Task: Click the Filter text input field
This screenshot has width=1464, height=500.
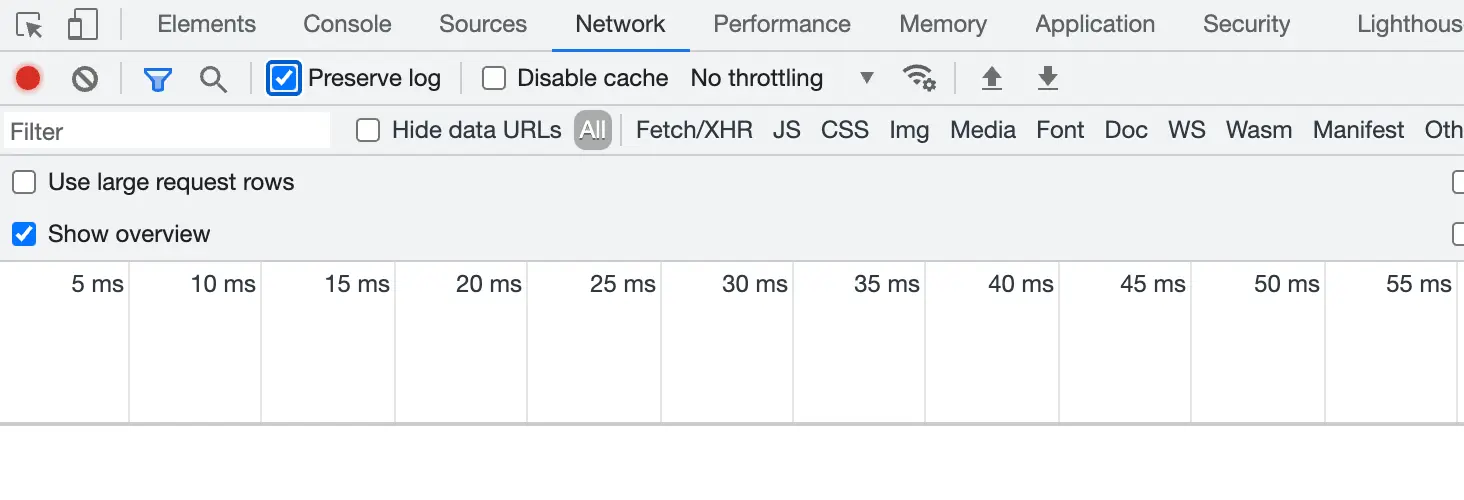Action: pos(168,131)
